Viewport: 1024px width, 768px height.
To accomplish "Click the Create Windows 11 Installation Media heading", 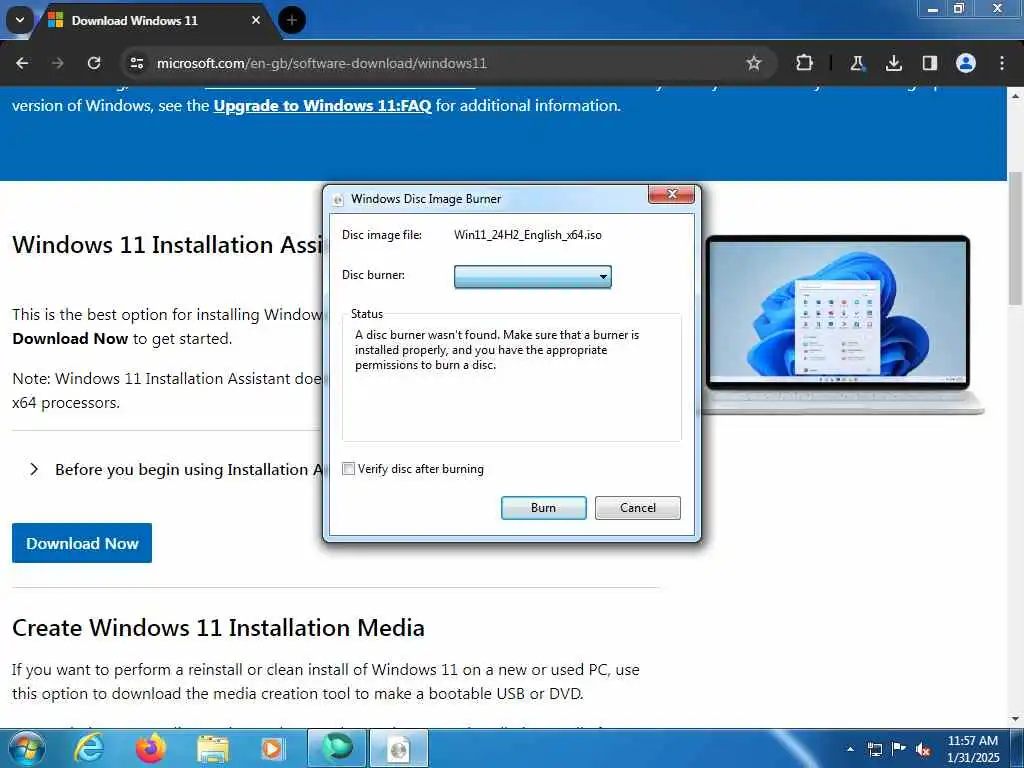I will pyautogui.click(x=218, y=628).
